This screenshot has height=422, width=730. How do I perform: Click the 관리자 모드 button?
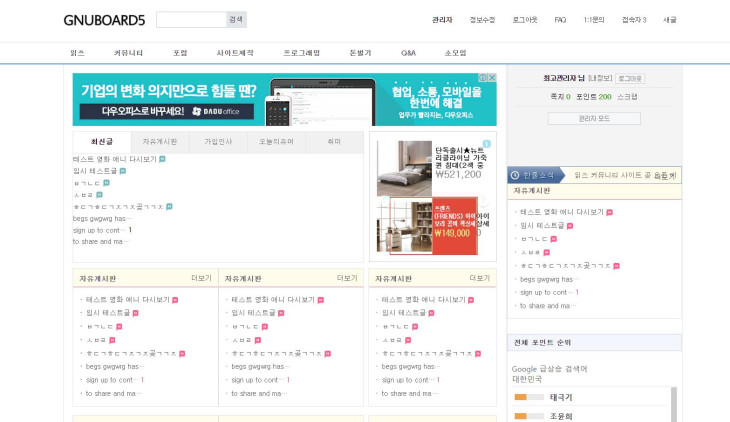pyautogui.click(x=594, y=118)
